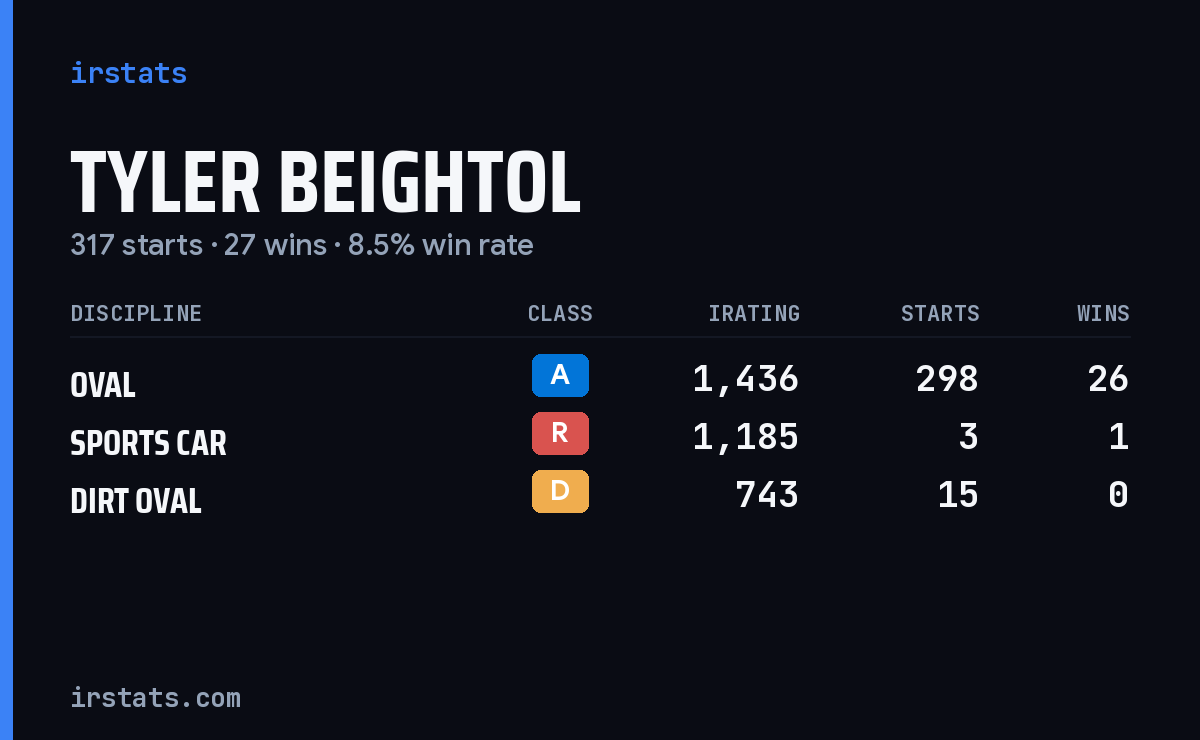The height and width of the screenshot is (740, 1200).
Task: Click the Oval iRating value 1,436
Action: [x=746, y=379]
